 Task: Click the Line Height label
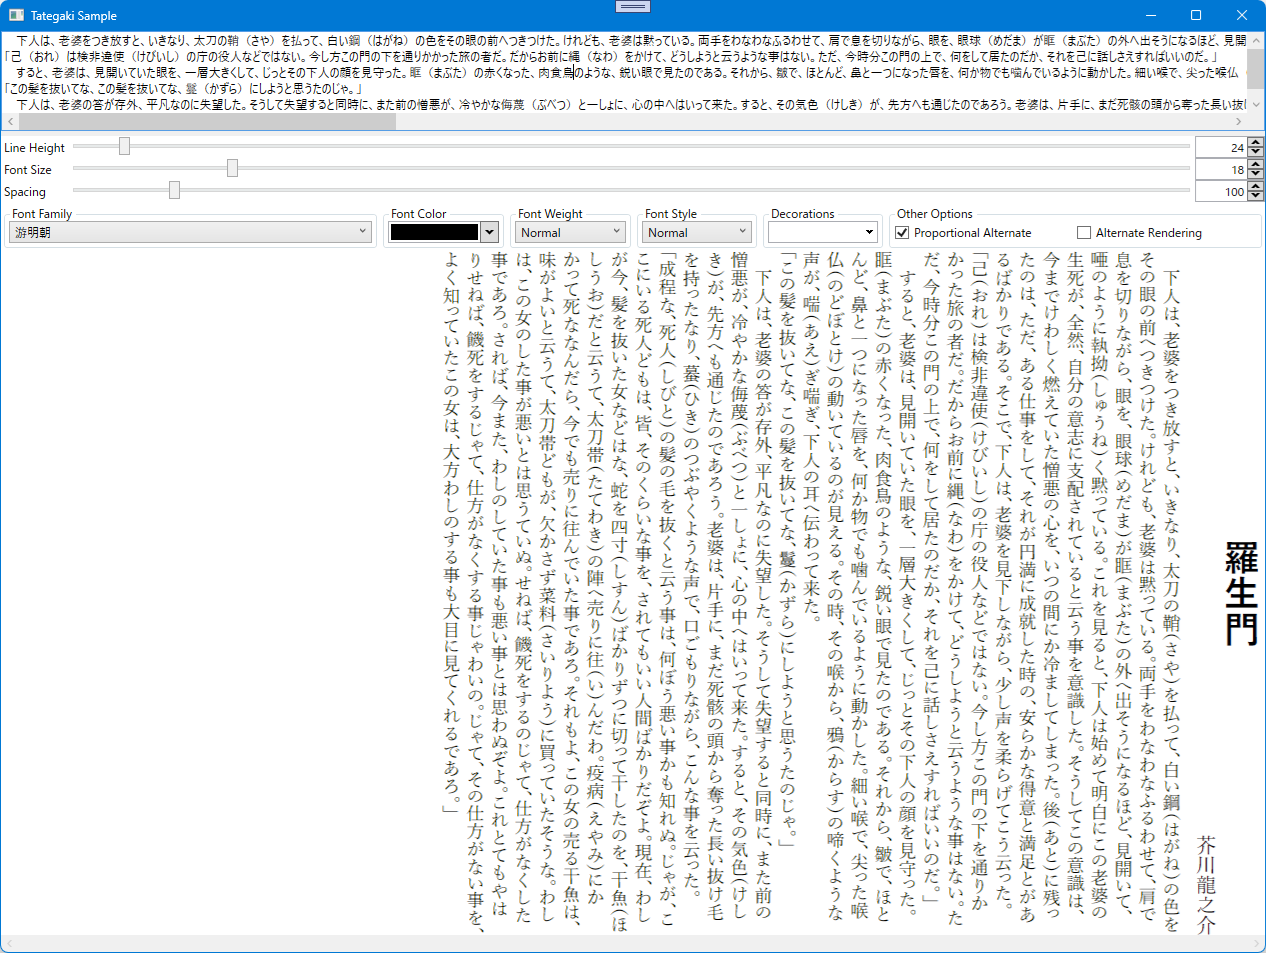(x=34, y=147)
